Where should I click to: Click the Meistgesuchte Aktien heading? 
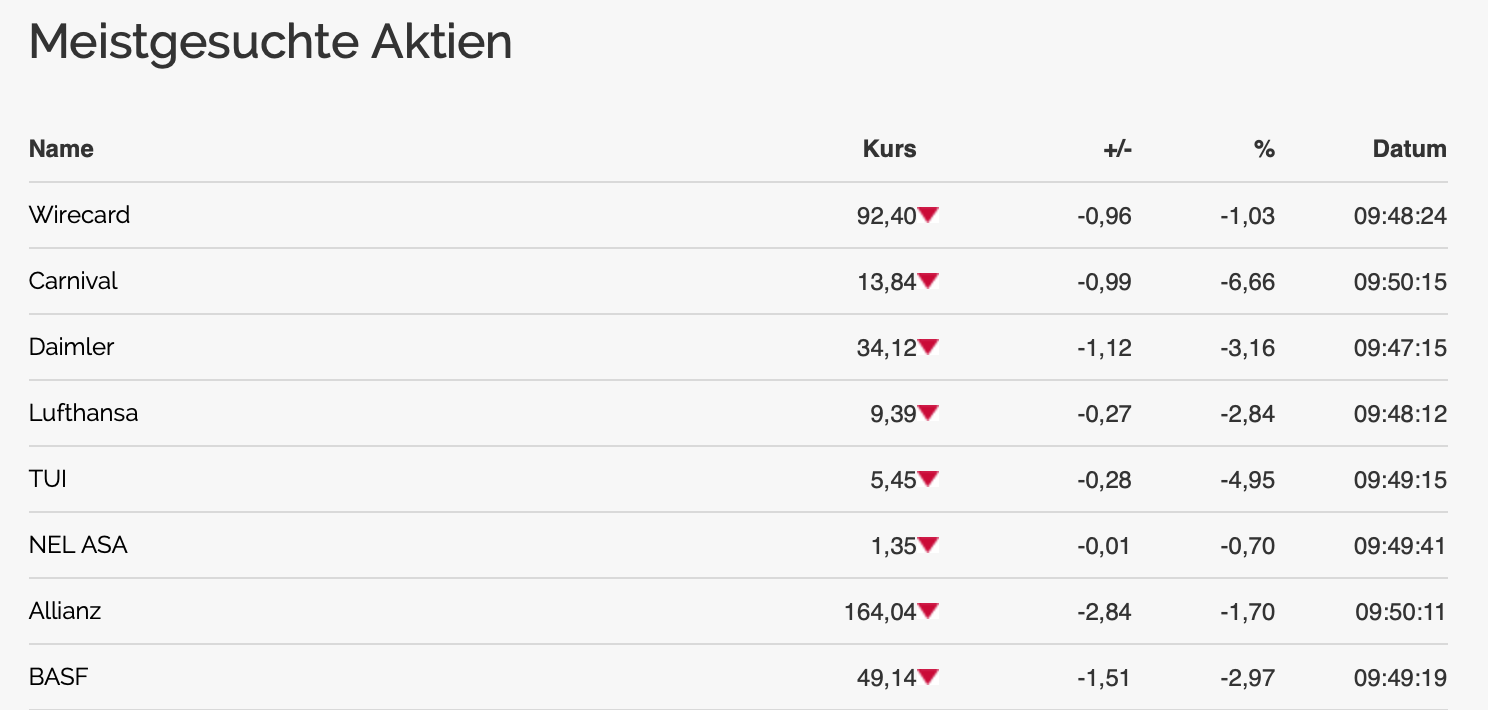[270, 42]
